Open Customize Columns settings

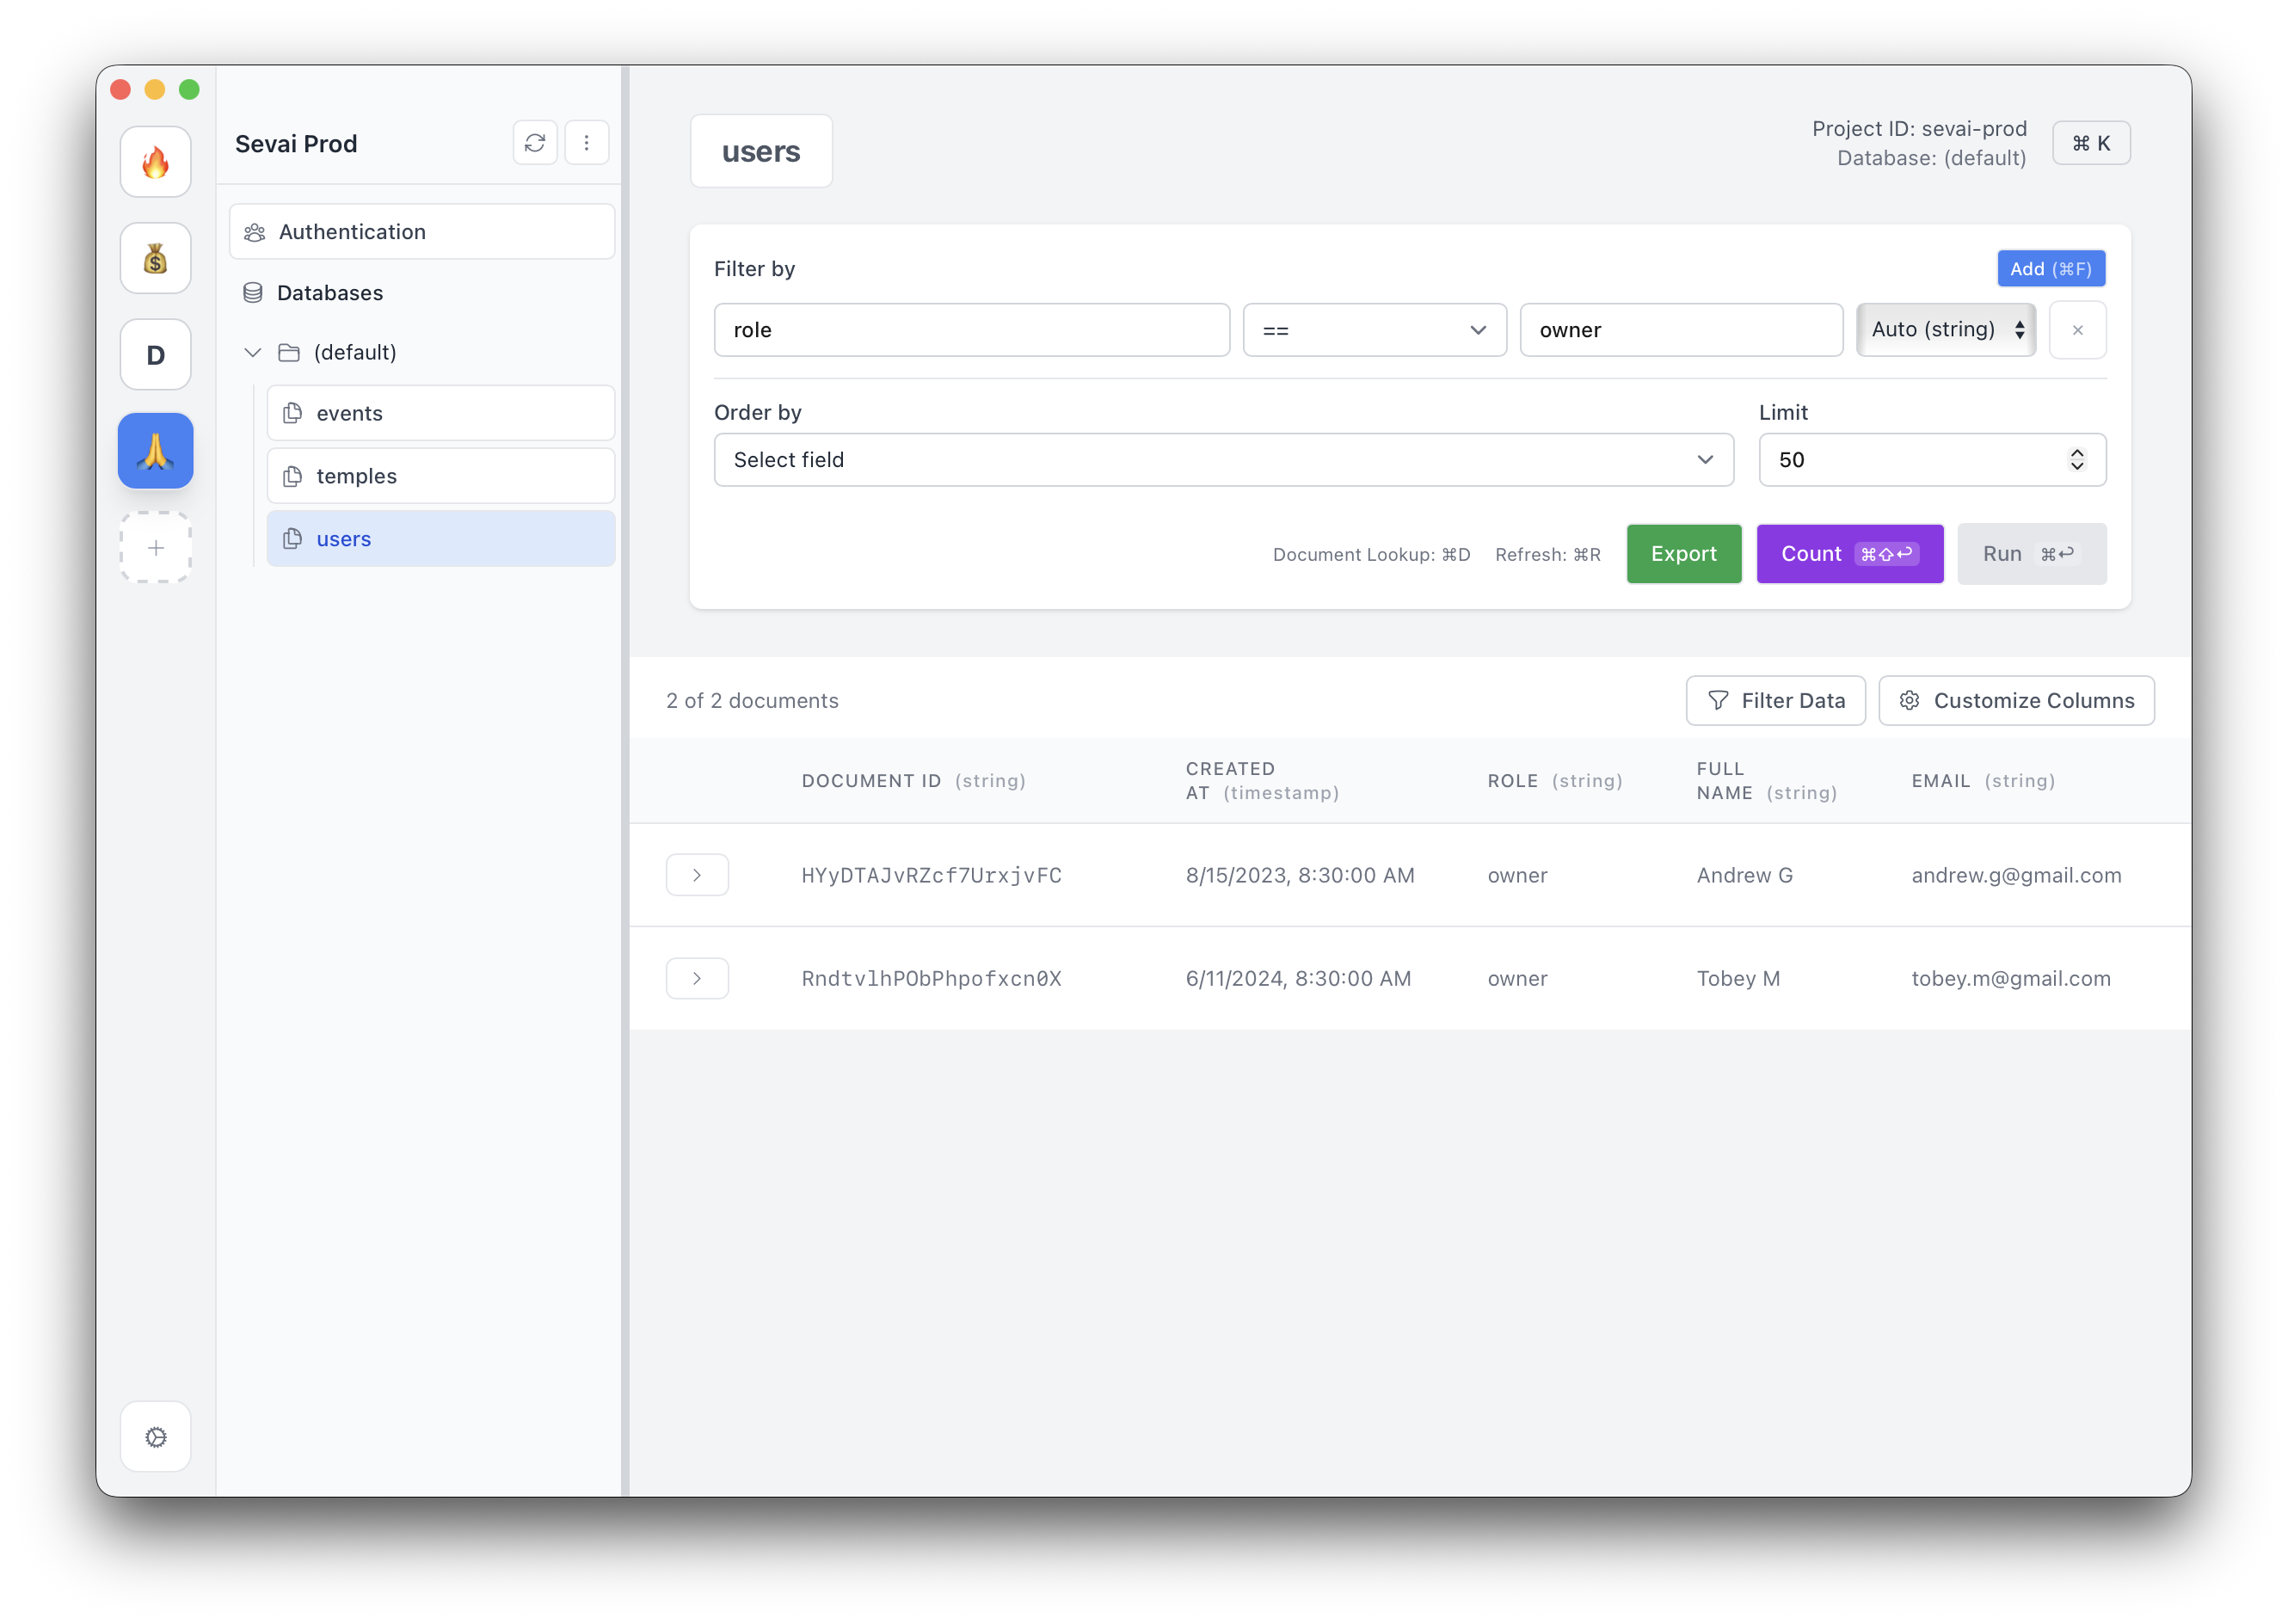(x=2016, y=700)
